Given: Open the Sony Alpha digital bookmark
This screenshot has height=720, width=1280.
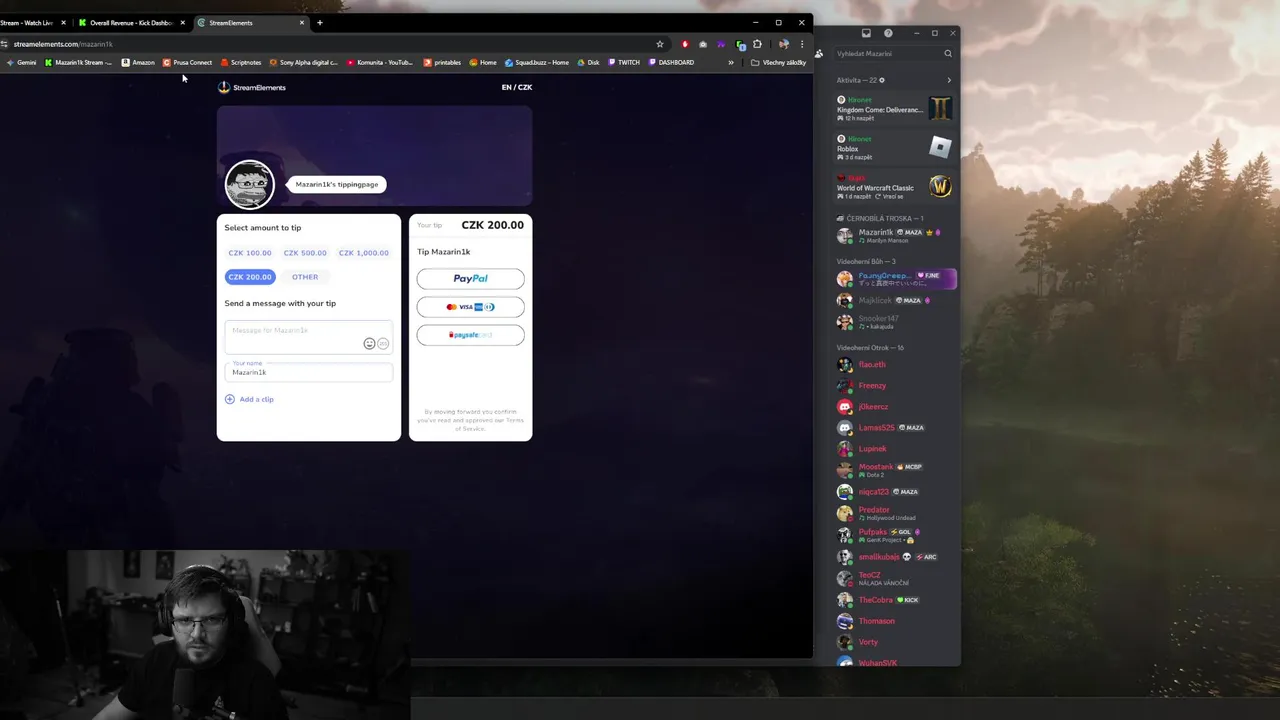Looking at the screenshot, I should coord(304,62).
